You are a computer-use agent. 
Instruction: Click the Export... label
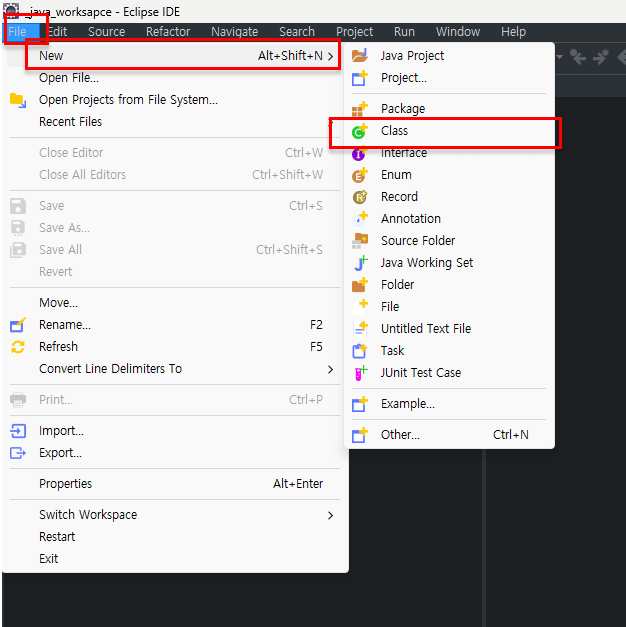pos(60,453)
